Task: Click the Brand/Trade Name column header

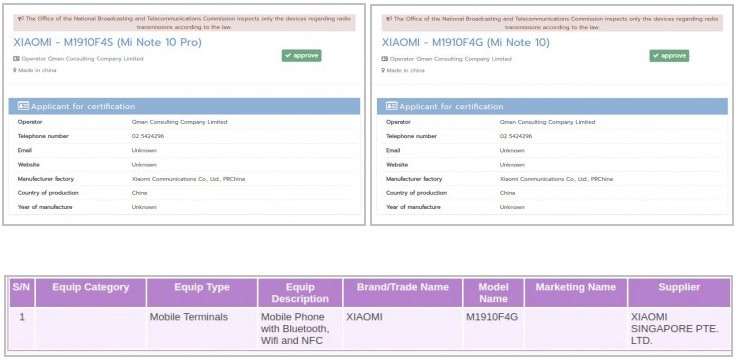Action: tap(403, 292)
